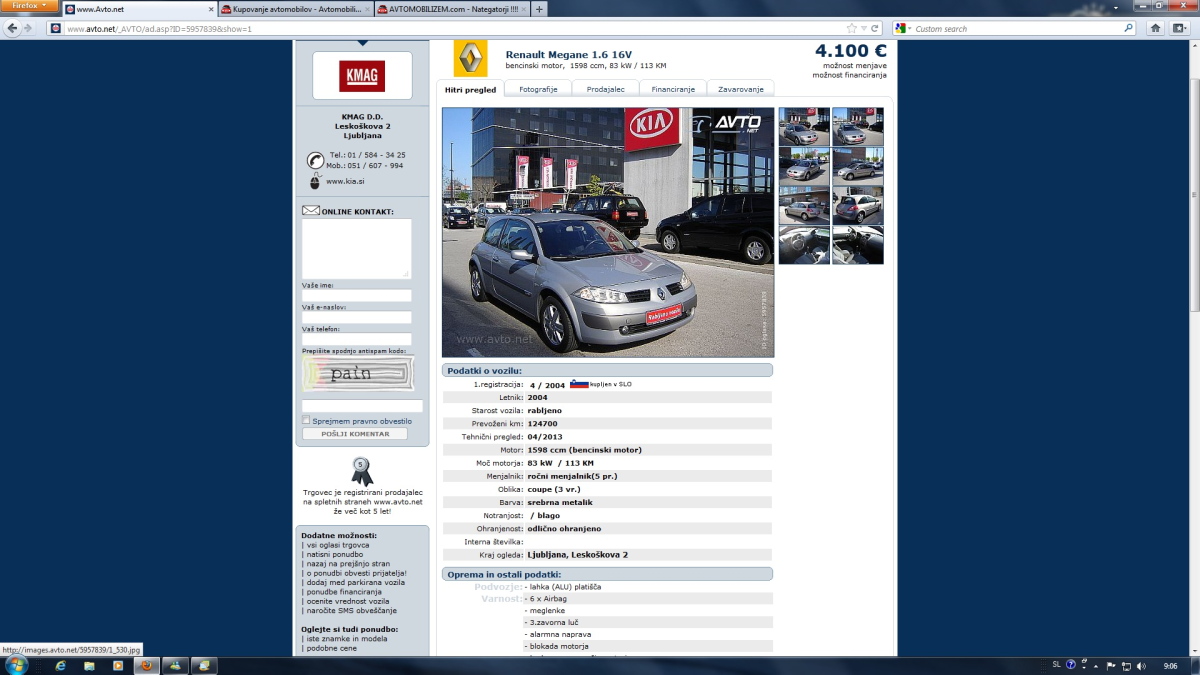This screenshot has height=675, width=1200.
Task: Open the Financiranje tab
Action: (x=673, y=89)
